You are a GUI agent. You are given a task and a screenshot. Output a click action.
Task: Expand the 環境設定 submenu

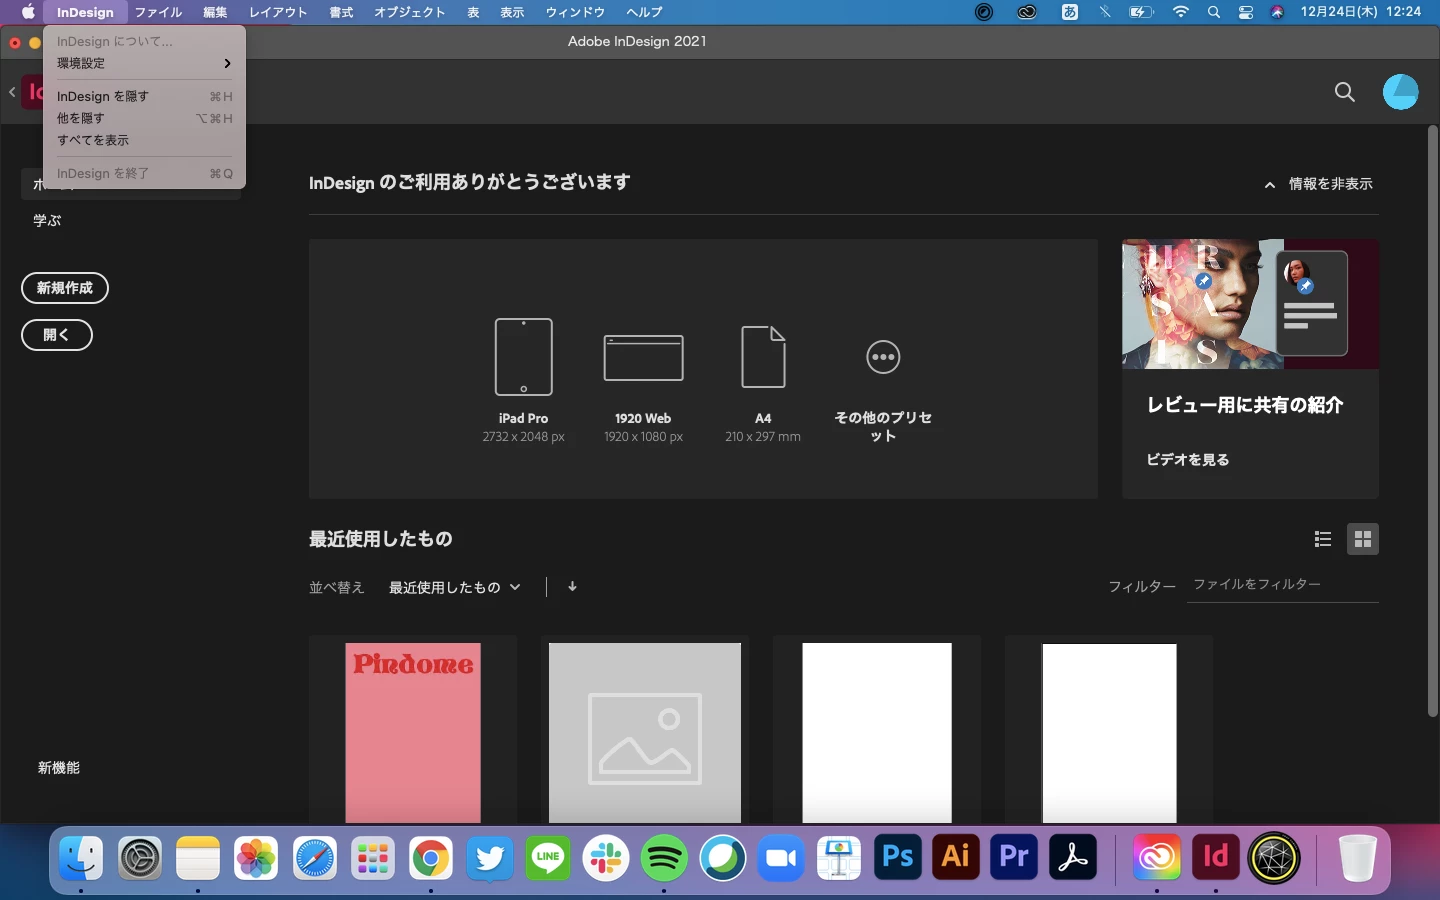tap(144, 63)
